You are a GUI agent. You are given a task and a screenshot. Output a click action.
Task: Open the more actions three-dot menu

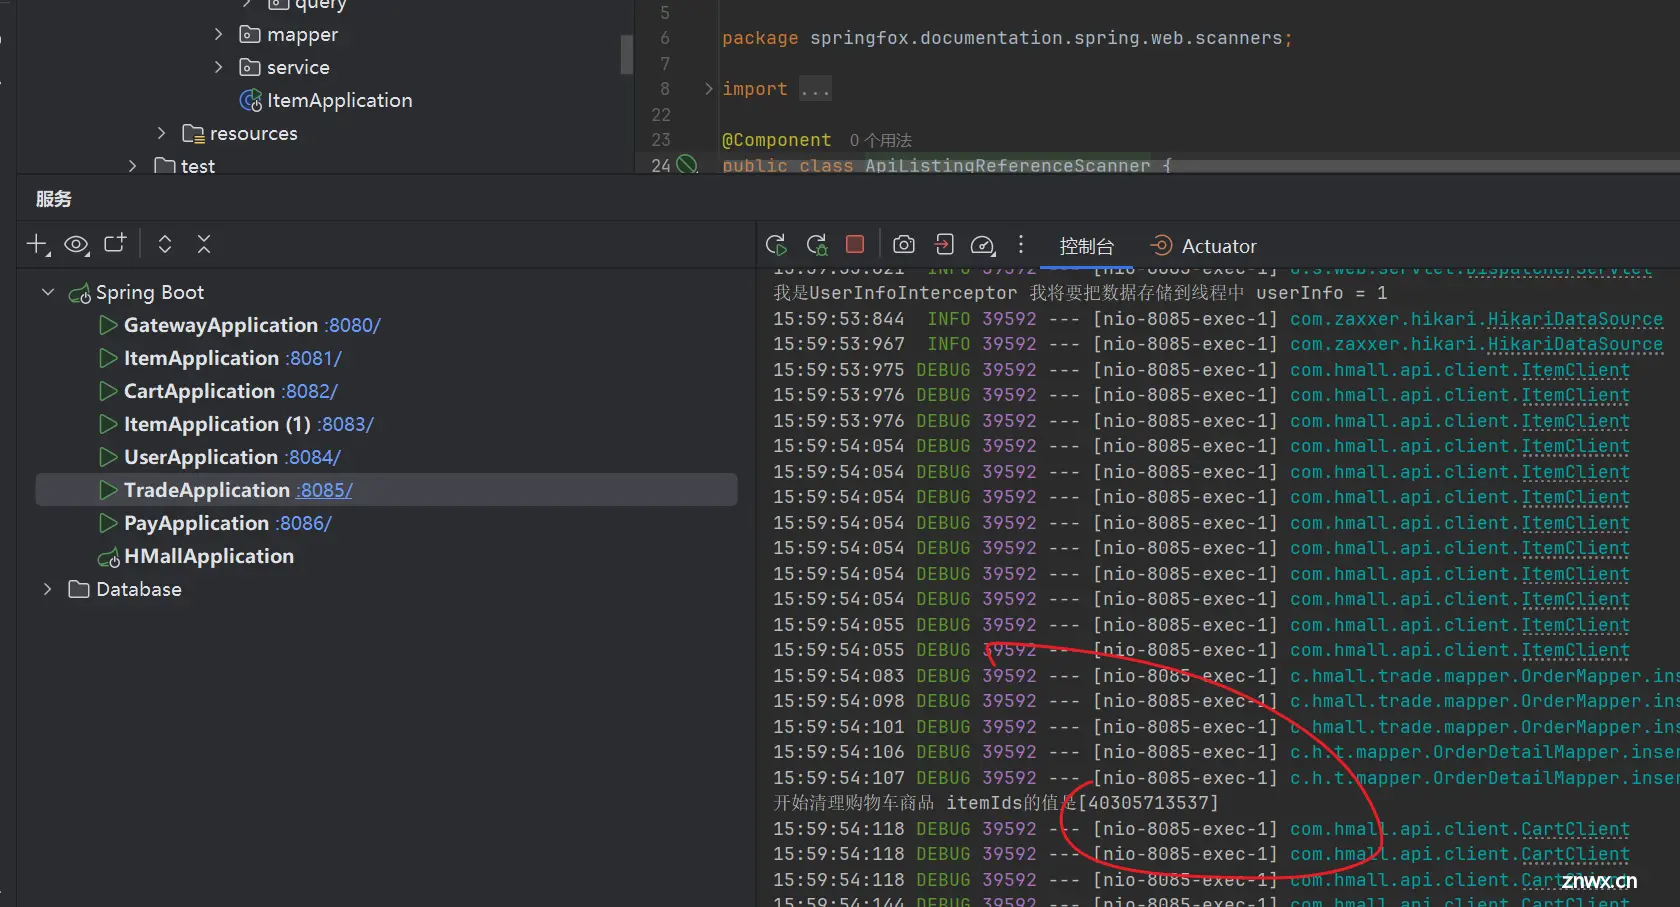1021,244
